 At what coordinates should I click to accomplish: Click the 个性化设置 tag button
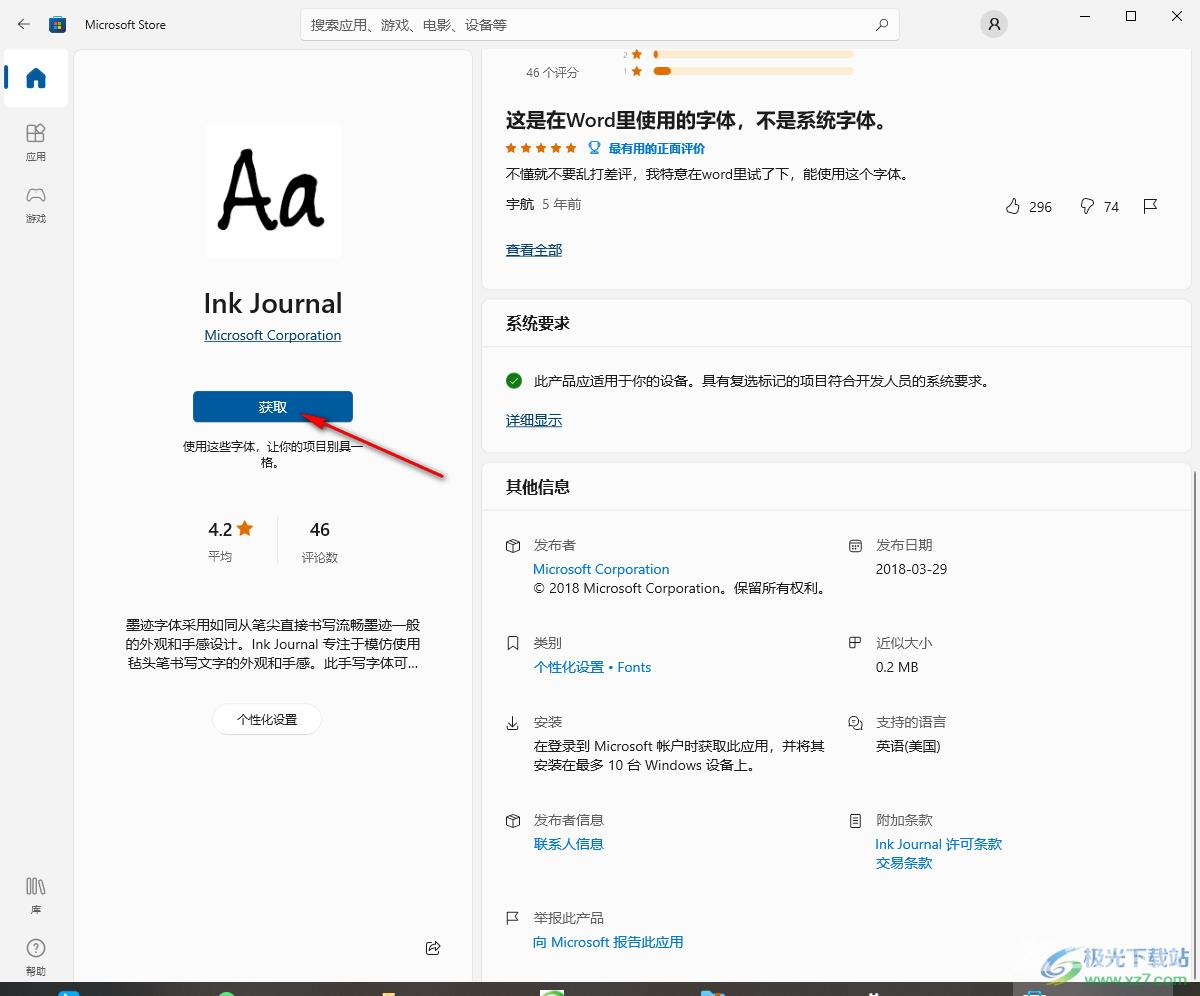(267, 719)
